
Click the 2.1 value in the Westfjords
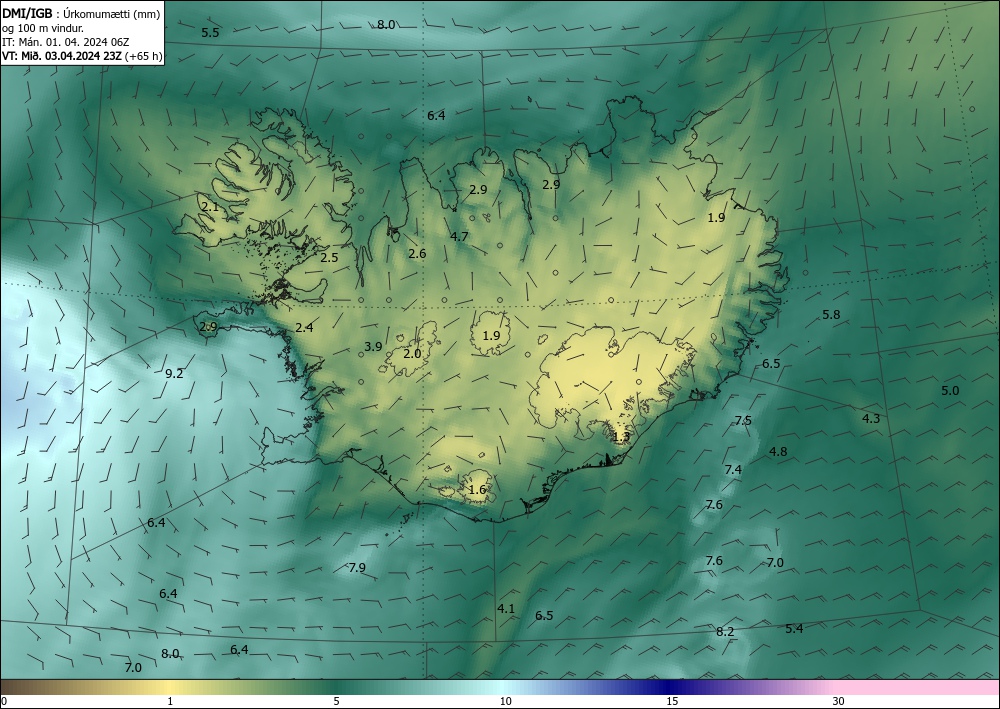(209, 207)
